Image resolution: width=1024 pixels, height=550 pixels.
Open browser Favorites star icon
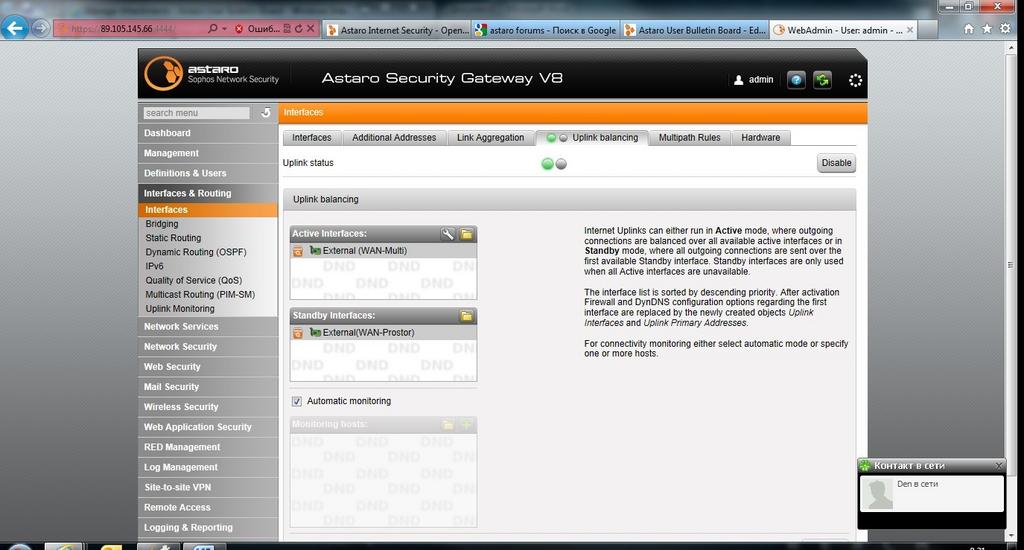tap(987, 29)
